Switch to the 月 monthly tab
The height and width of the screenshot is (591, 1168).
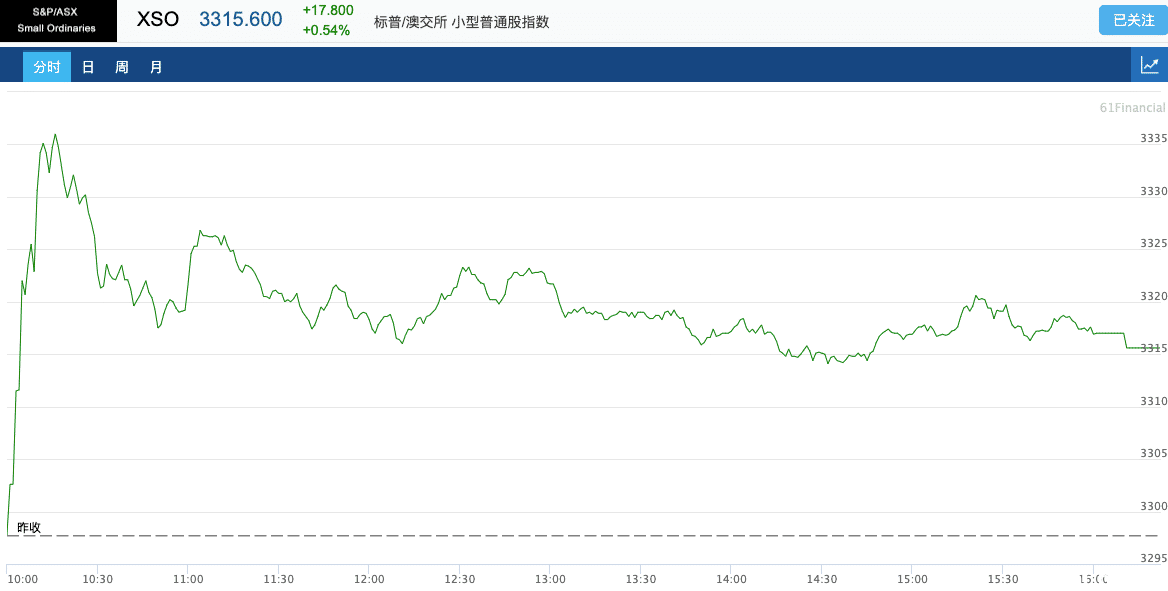[x=156, y=67]
